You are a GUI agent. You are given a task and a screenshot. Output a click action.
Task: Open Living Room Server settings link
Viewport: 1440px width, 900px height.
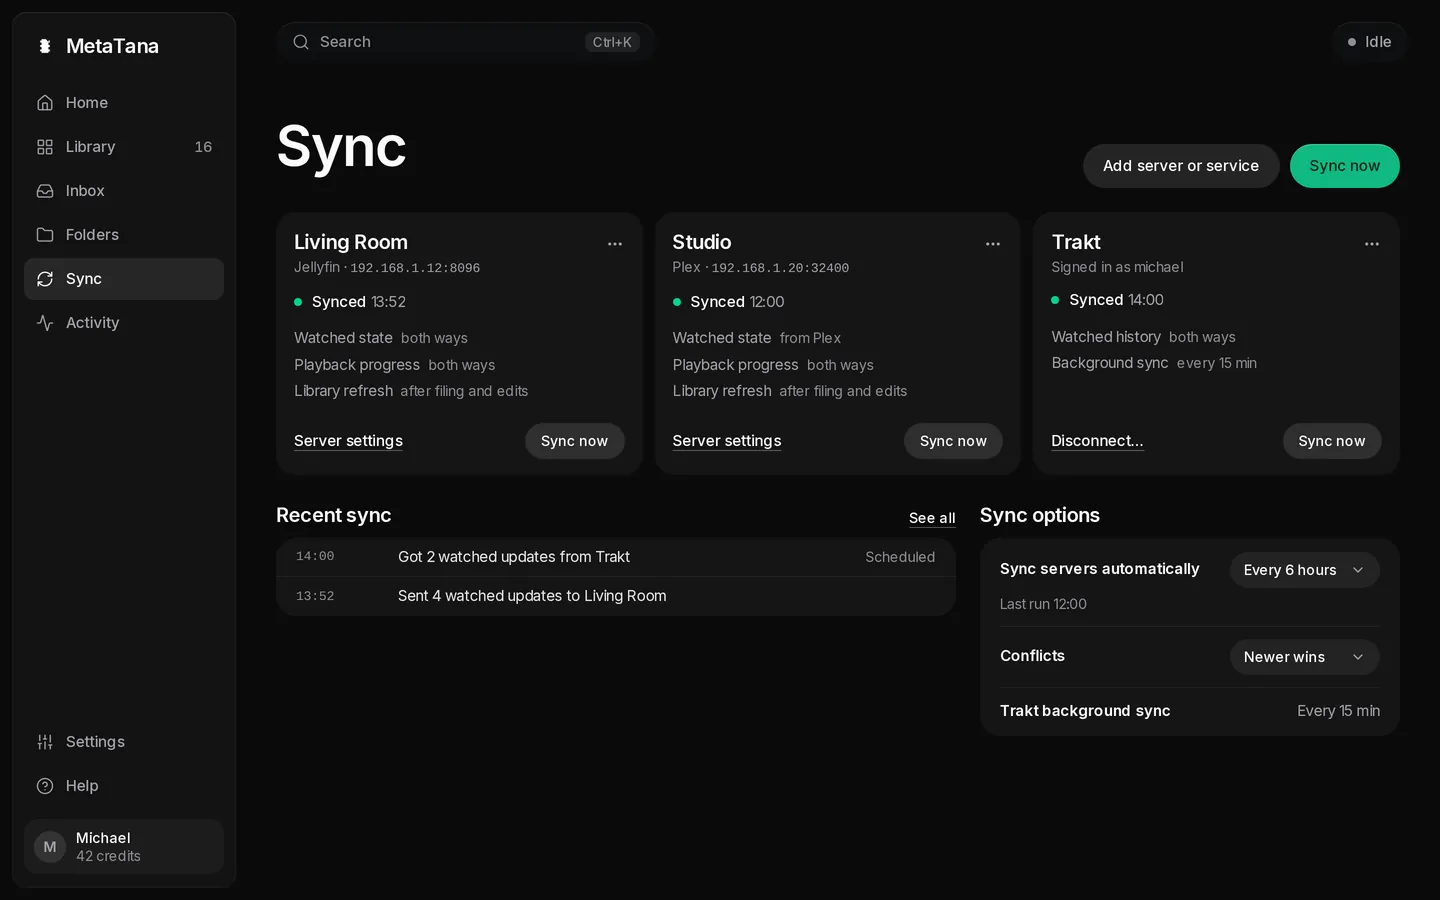pos(348,441)
